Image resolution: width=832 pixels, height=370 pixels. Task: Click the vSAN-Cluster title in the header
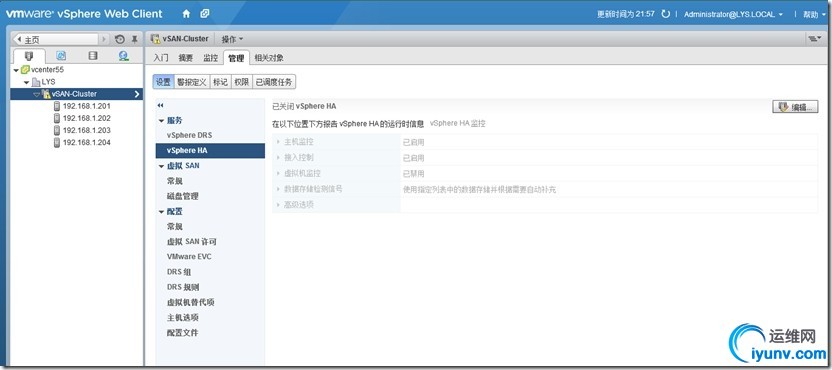186,39
